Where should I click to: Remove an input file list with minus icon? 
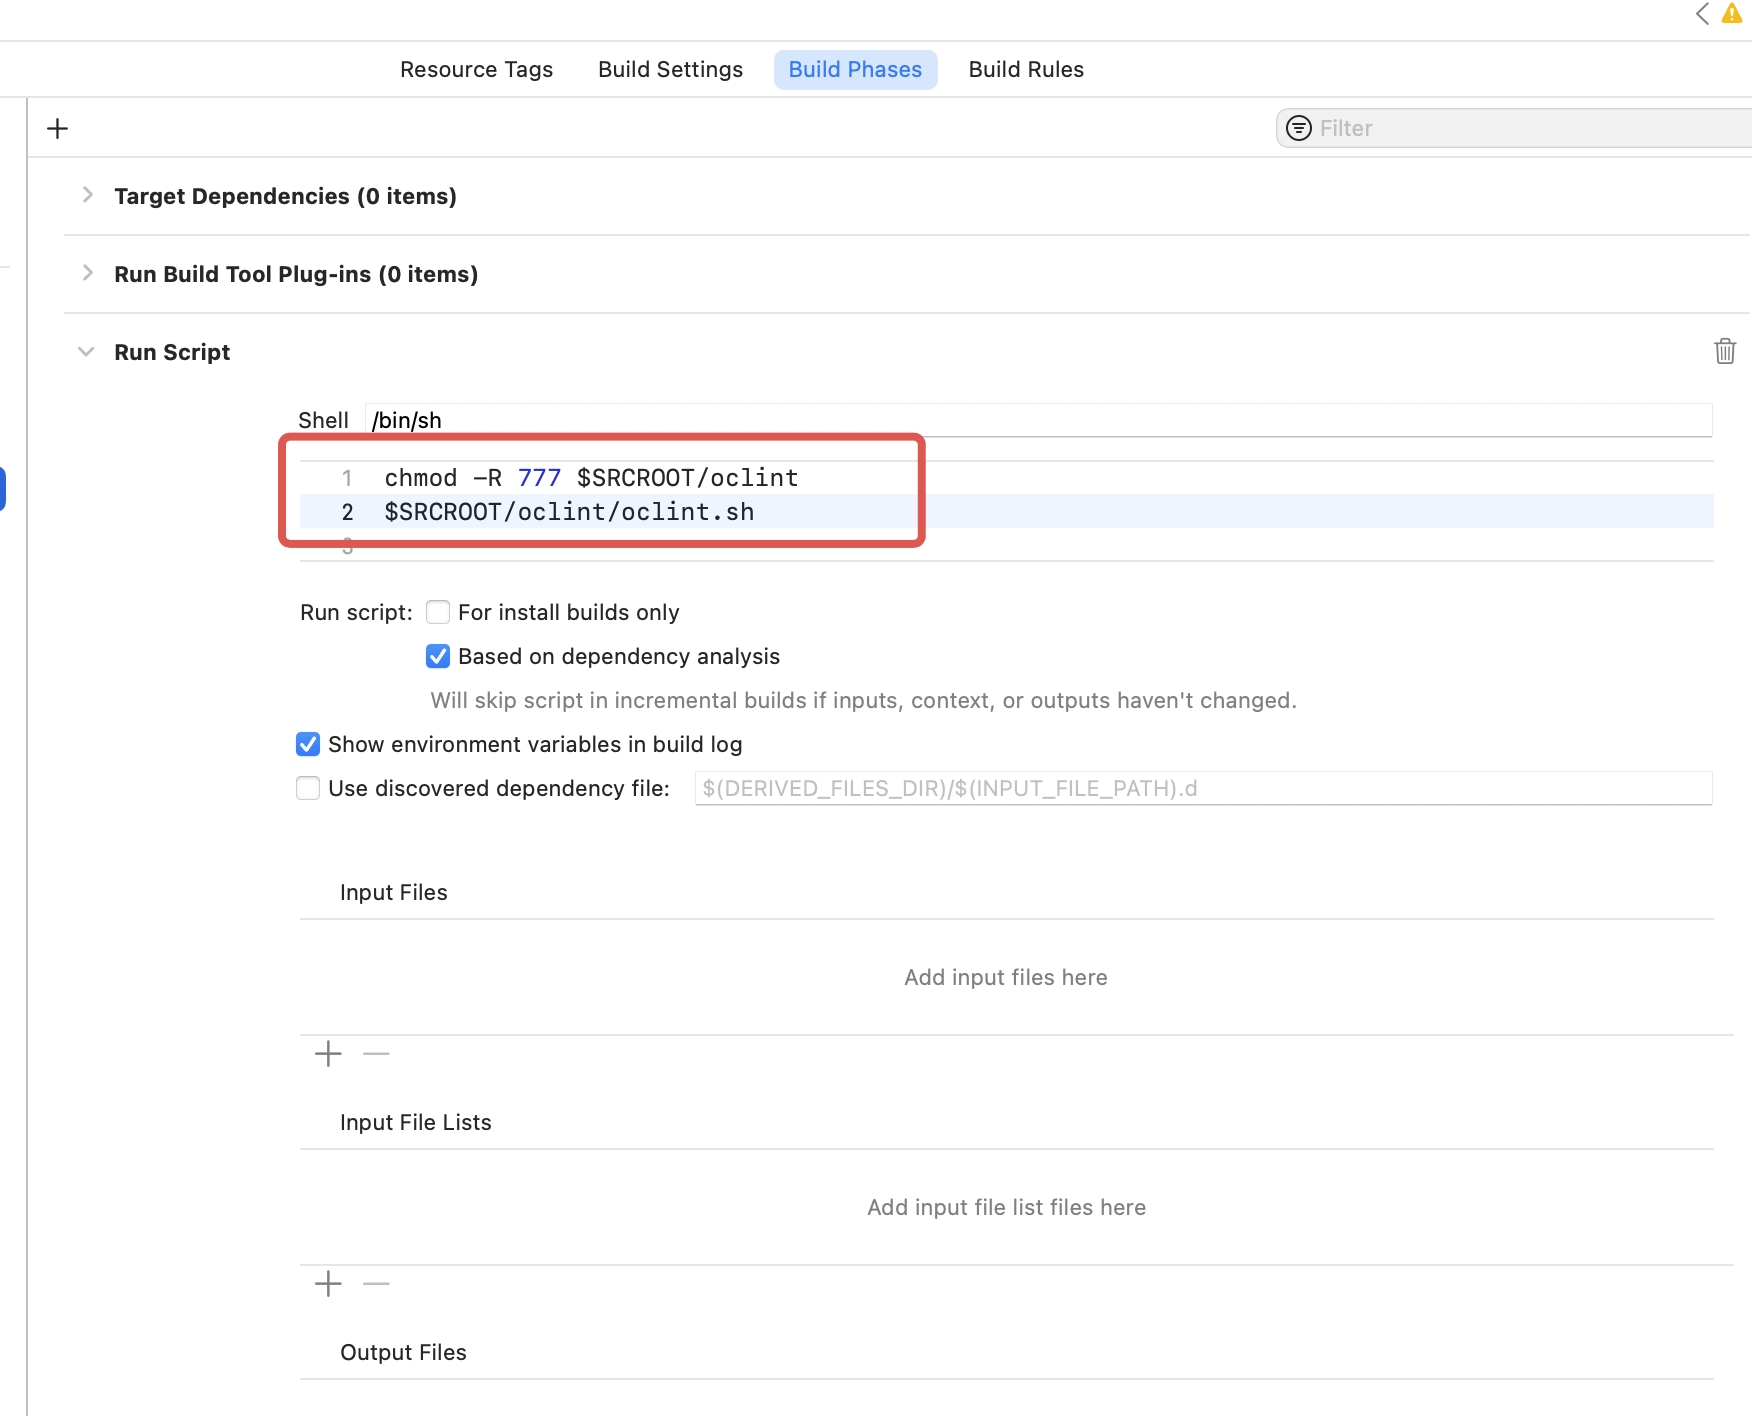click(x=376, y=1284)
